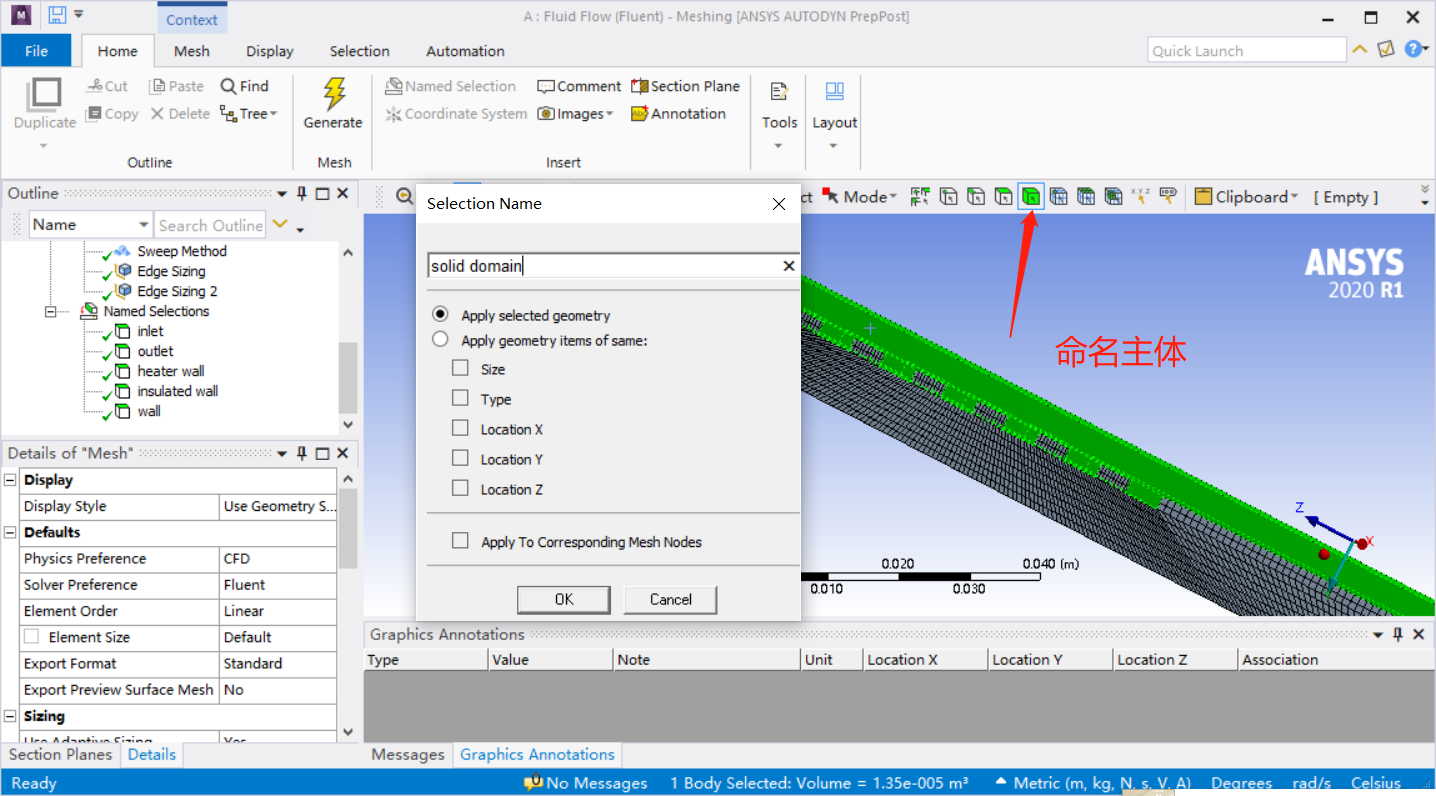Switch to the Display ribbon tab
This screenshot has width=1436, height=796.
270,51
